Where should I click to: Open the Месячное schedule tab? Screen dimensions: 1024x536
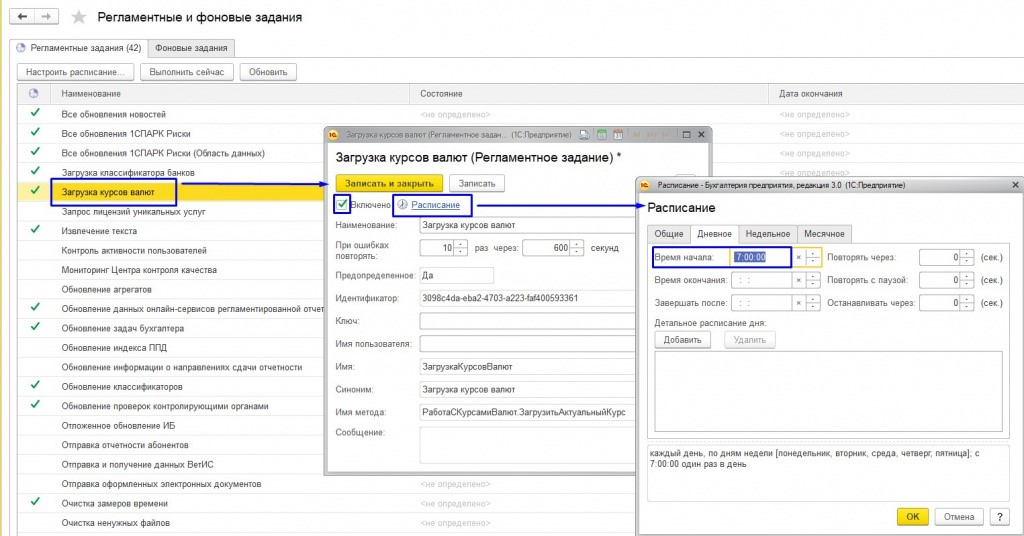point(824,233)
